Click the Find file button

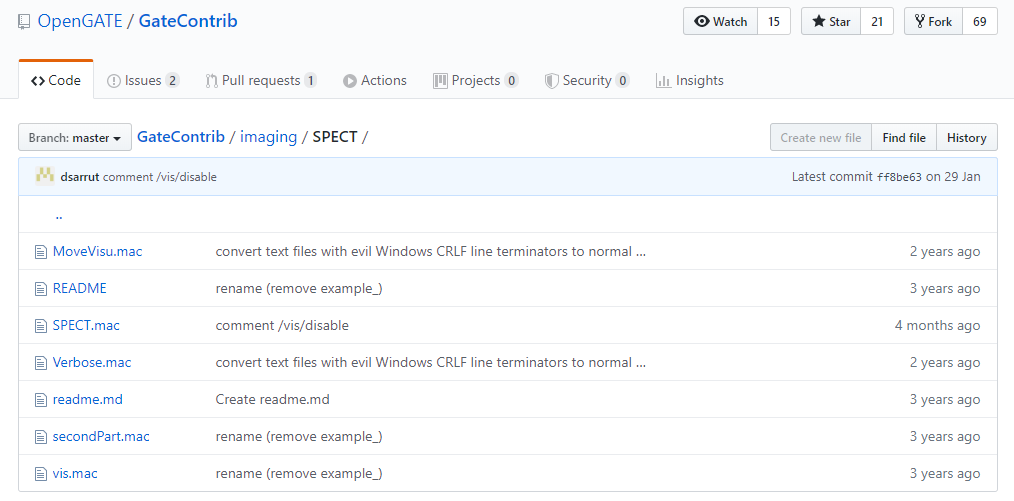[904, 138]
